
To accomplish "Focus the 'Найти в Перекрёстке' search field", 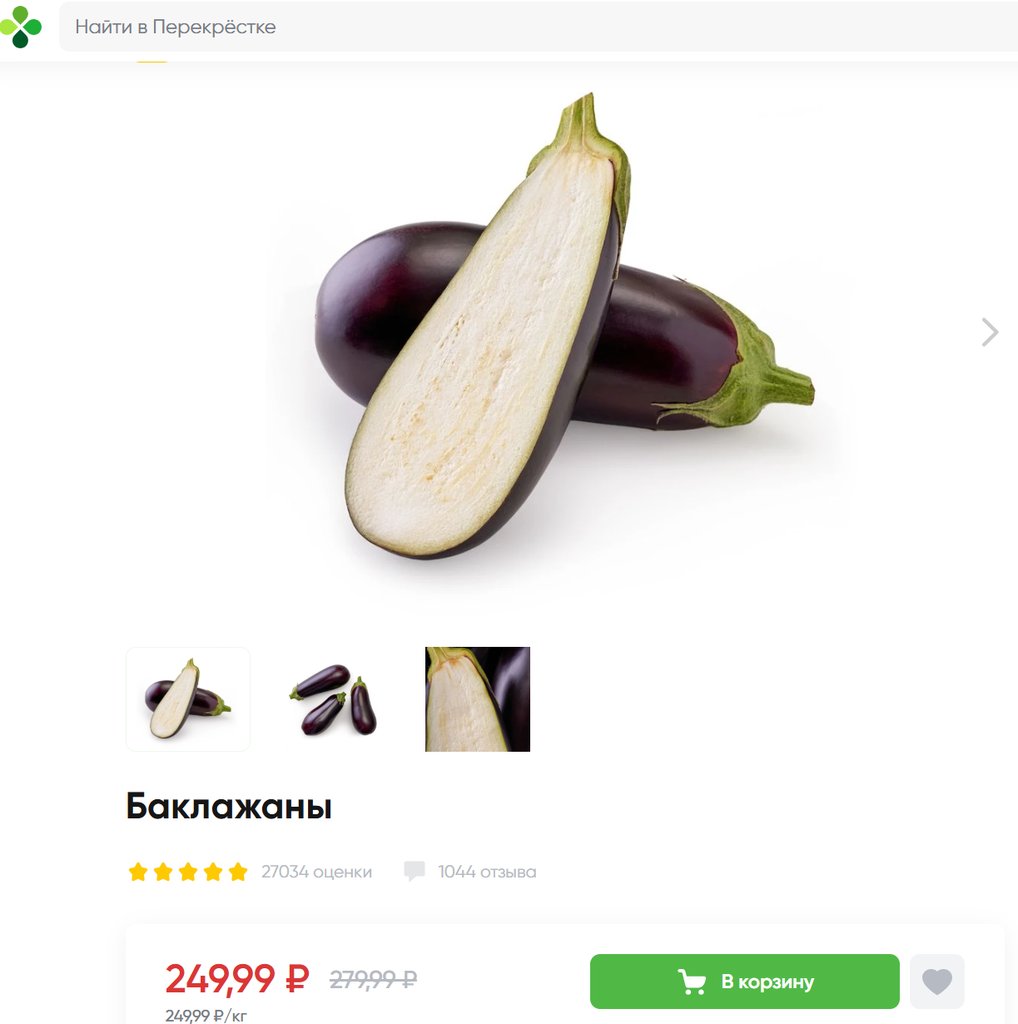I will 538,27.
